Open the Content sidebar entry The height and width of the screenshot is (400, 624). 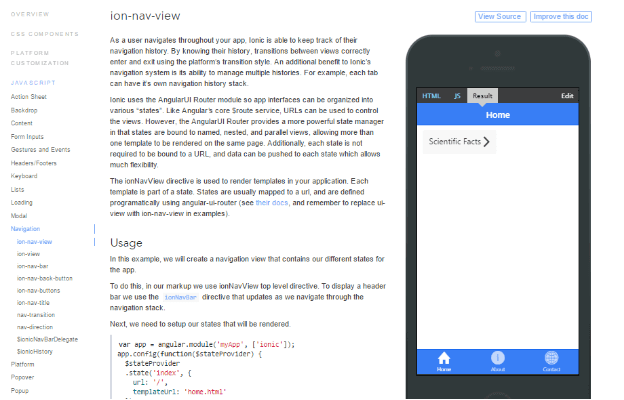(21, 123)
